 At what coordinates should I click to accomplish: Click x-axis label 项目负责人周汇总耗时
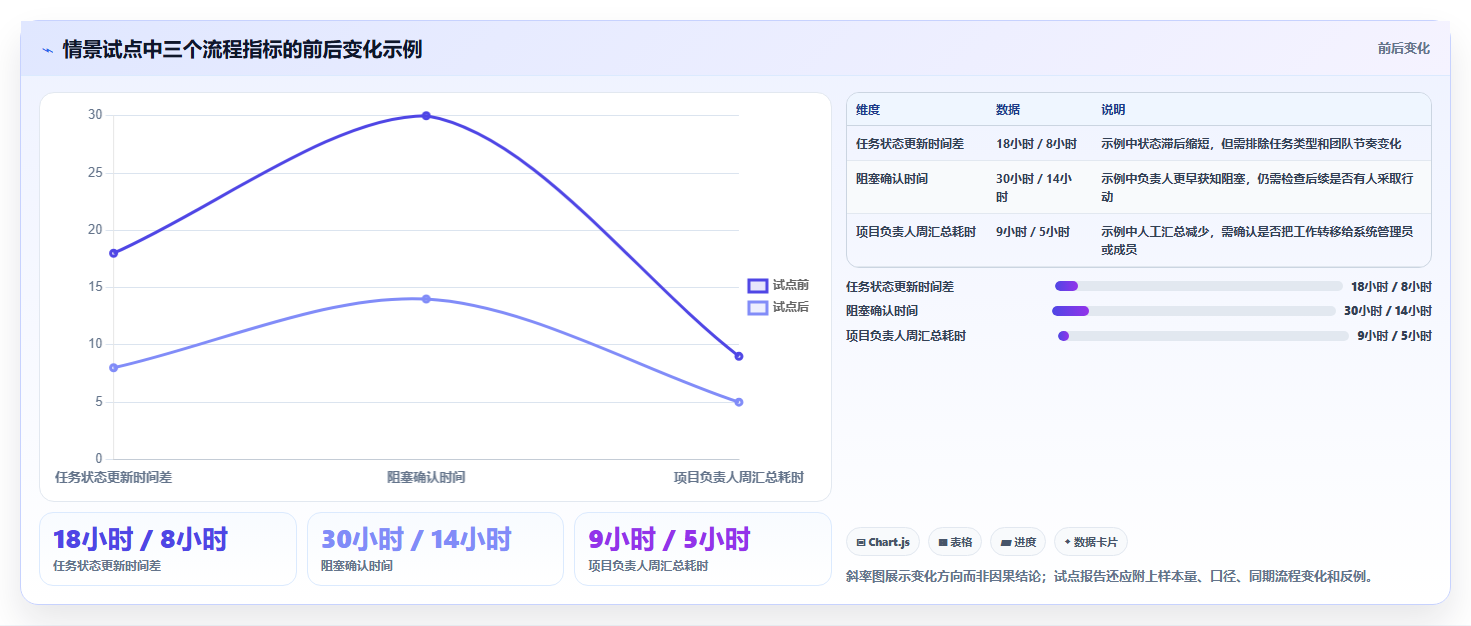(739, 478)
